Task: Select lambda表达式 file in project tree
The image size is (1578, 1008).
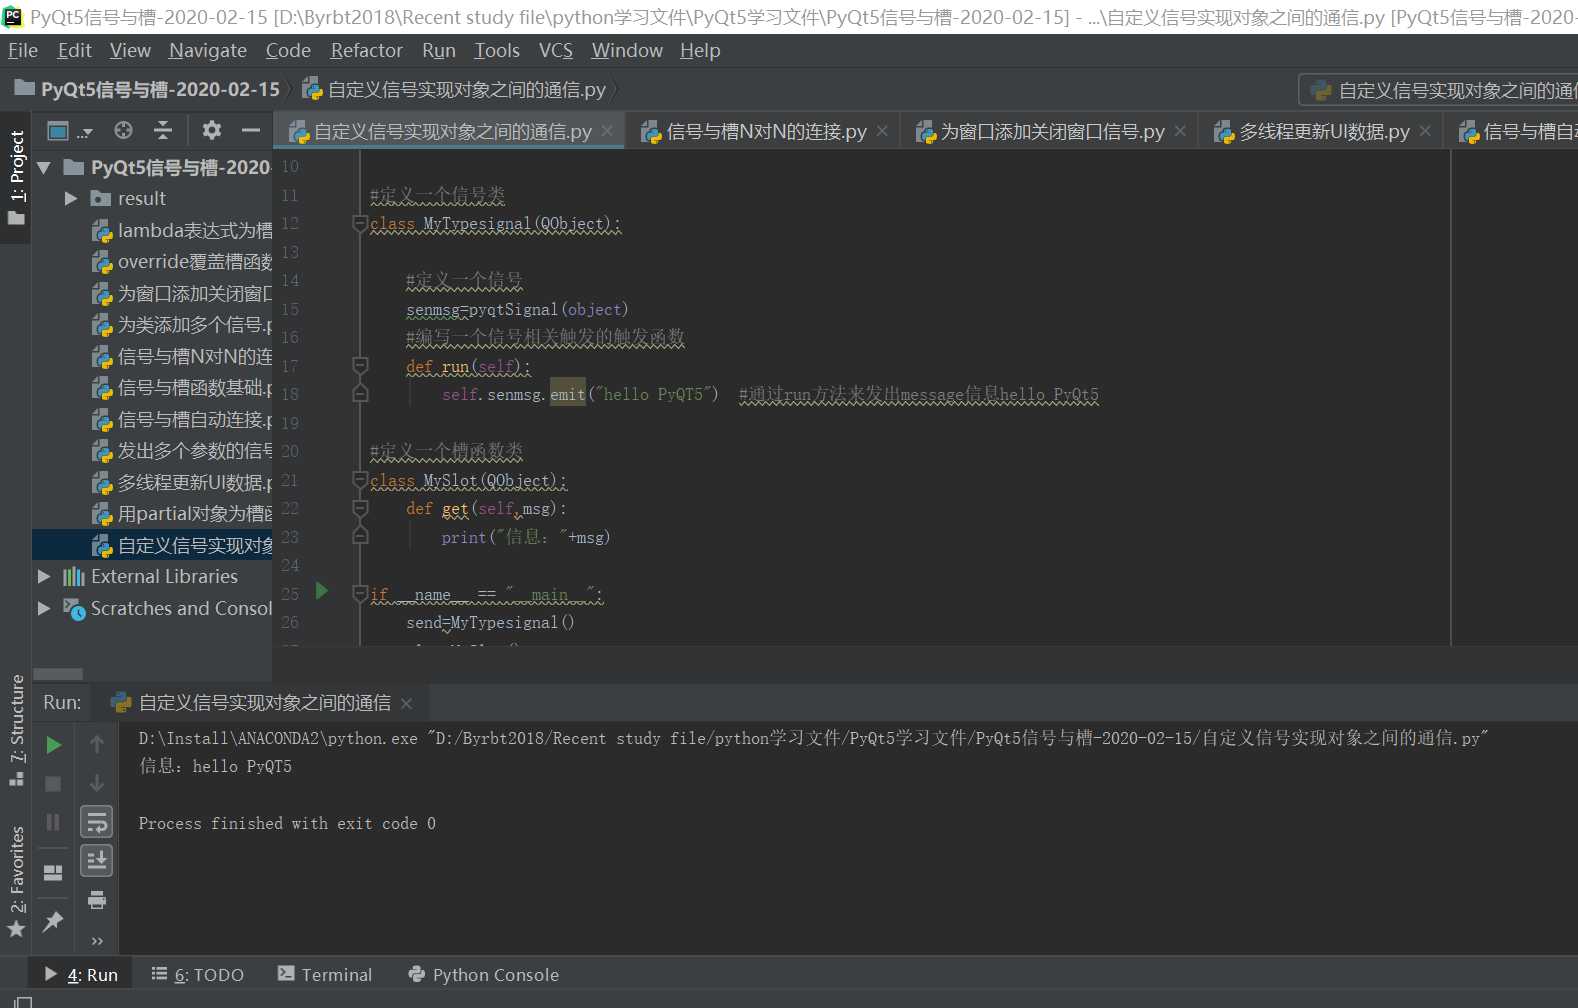Action: [x=182, y=231]
